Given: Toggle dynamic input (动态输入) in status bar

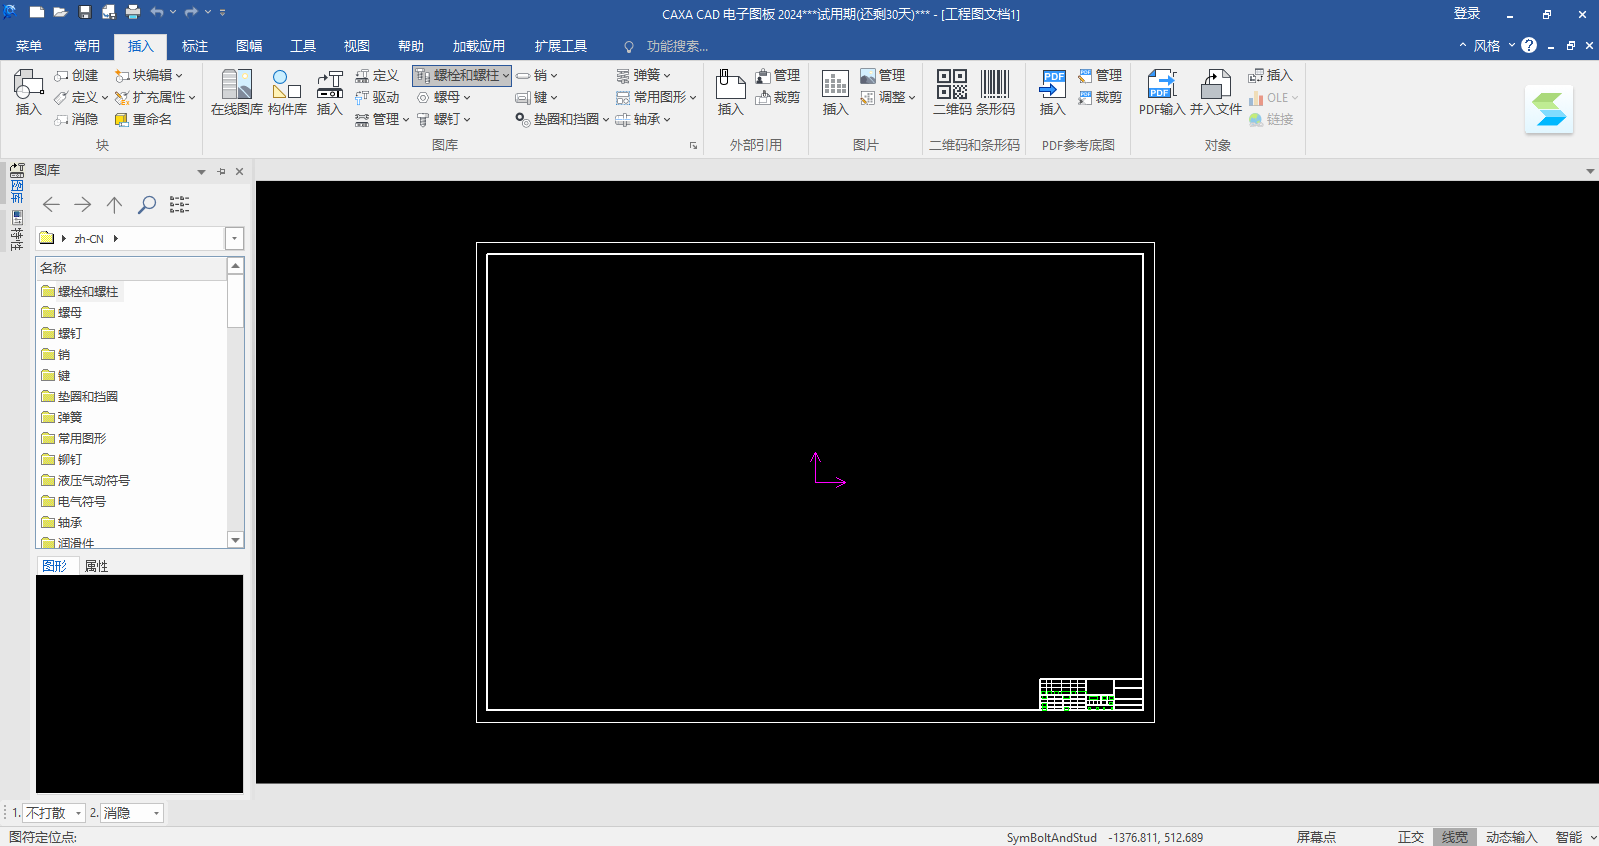Looking at the screenshot, I should point(1510,837).
